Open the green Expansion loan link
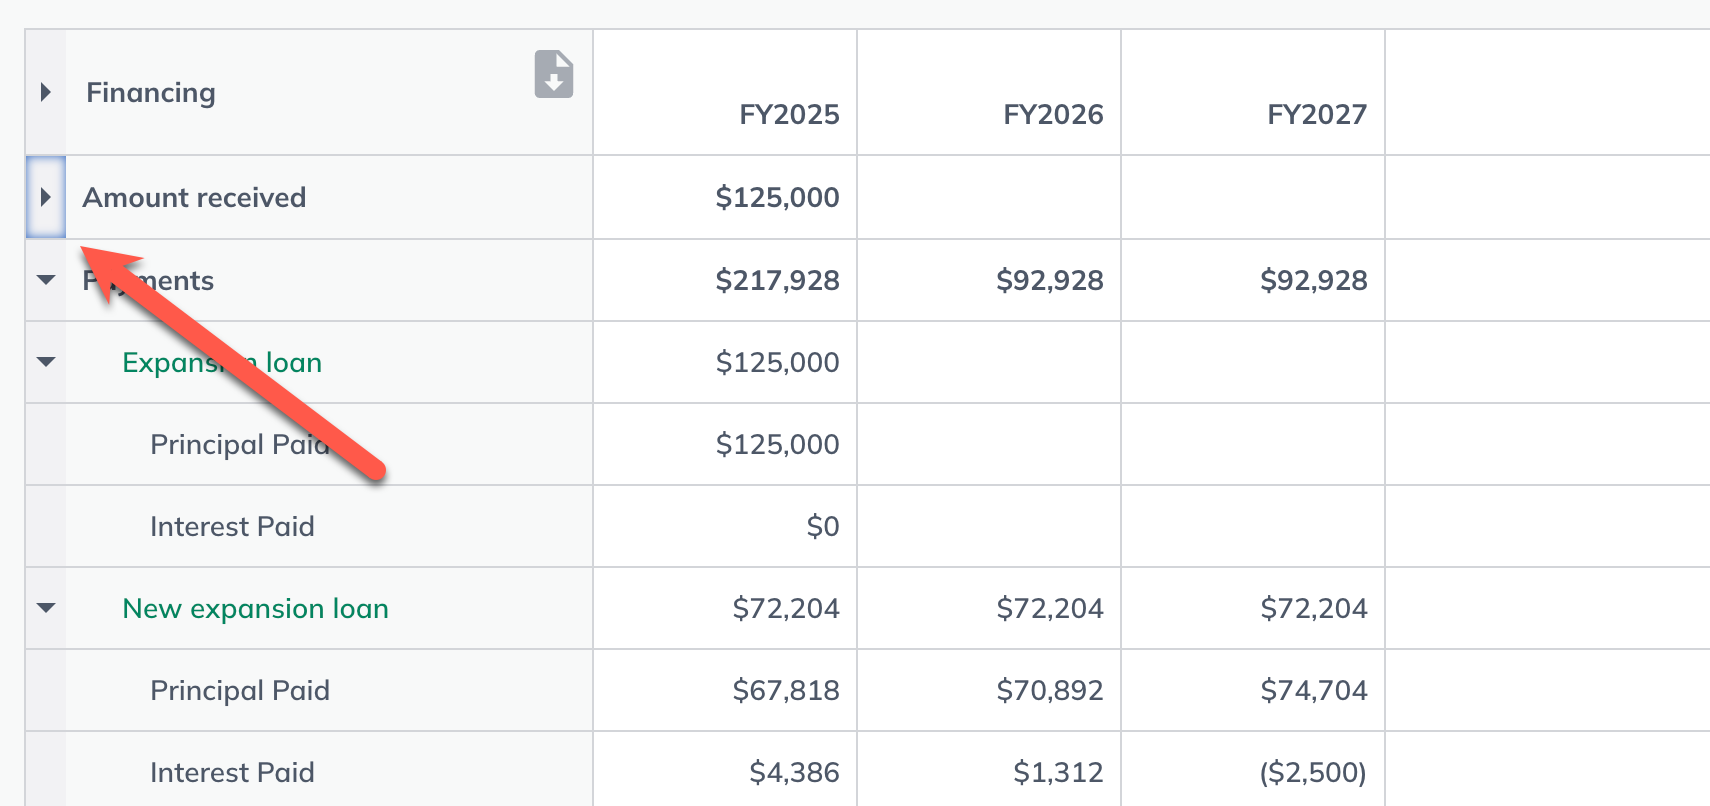The width and height of the screenshot is (1710, 806). pyautogui.click(x=222, y=362)
